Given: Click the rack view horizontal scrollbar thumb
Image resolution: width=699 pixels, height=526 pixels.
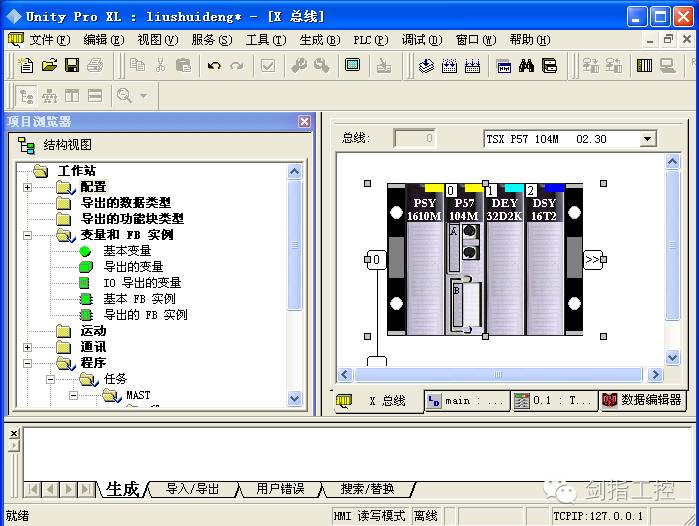Looking at the screenshot, I should (x=498, y=374).
